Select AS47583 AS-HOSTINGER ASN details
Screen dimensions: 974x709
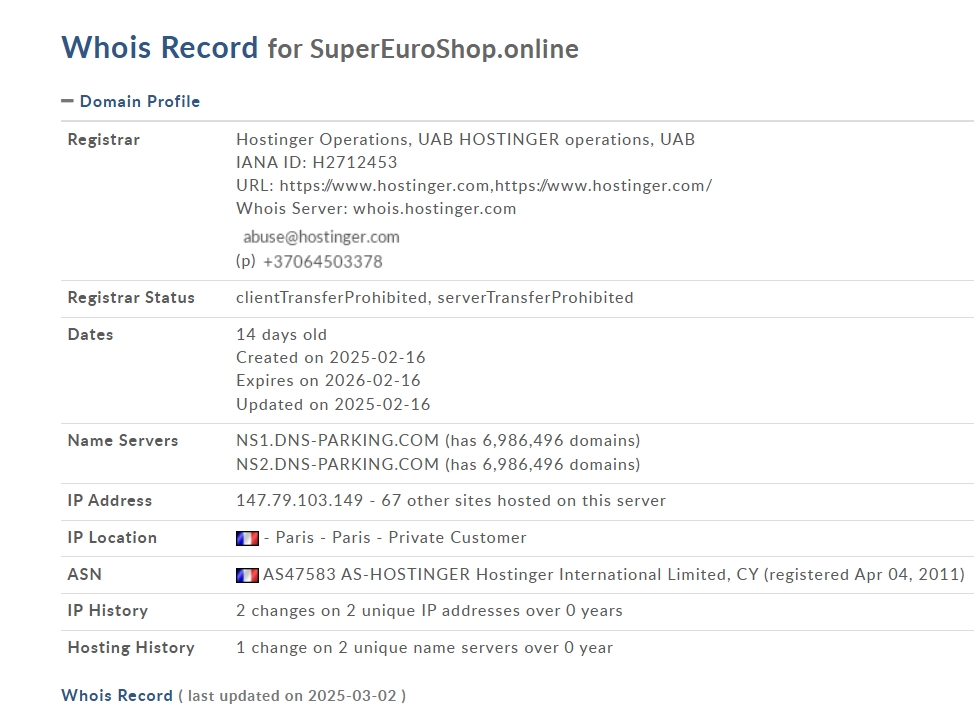[614, 574]
